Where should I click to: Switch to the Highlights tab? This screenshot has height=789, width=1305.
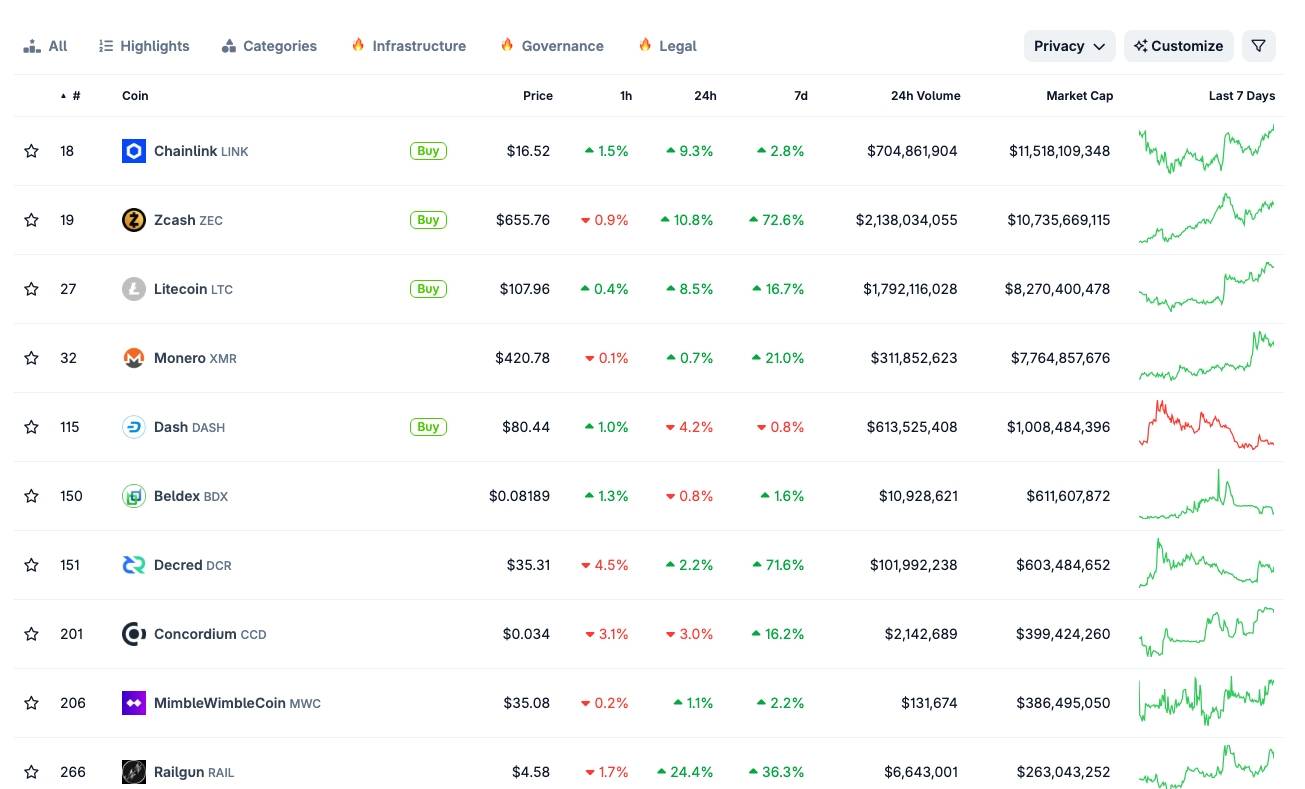pyautogui.click(x=144, y=46)
